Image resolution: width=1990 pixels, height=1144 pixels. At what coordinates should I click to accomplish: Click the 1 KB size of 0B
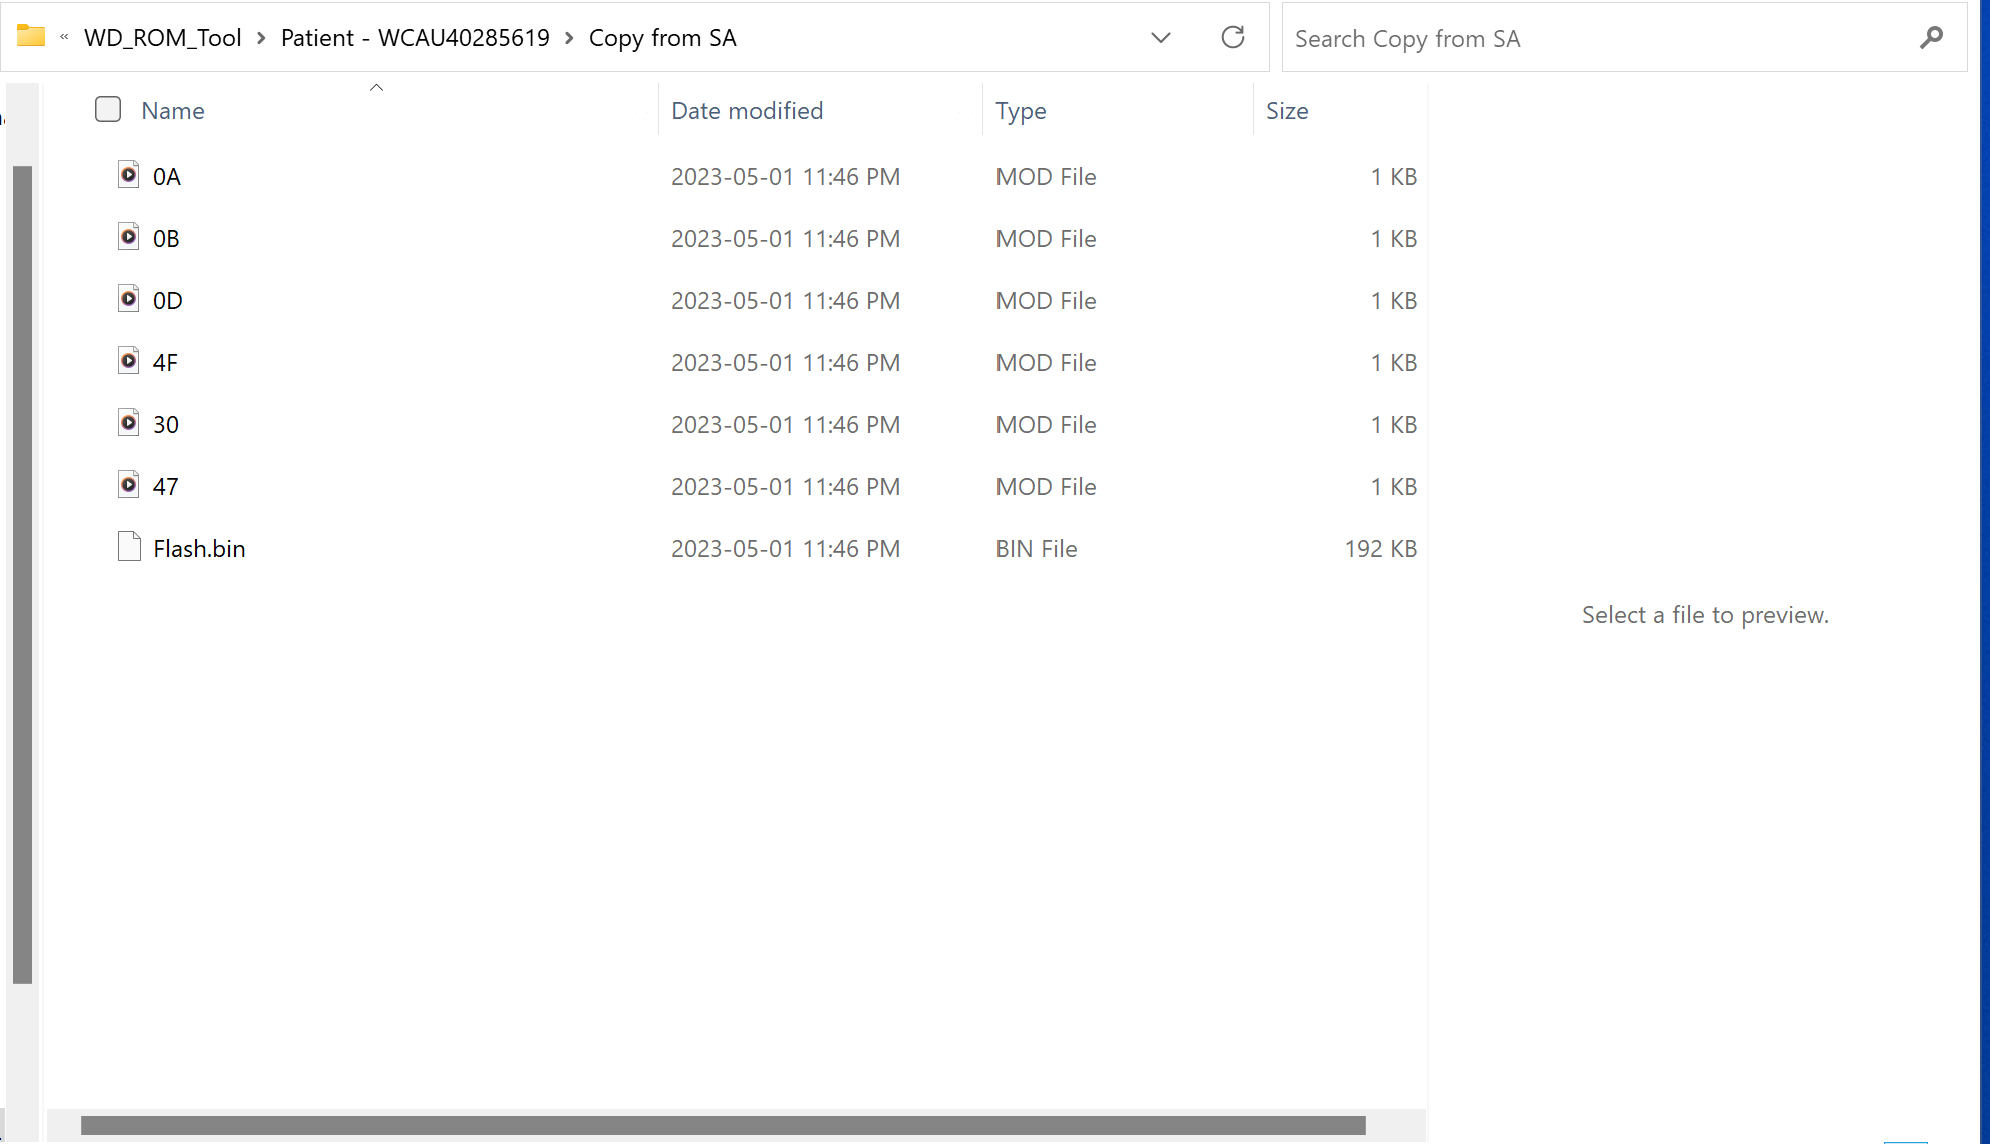[x=1394, y=239]
